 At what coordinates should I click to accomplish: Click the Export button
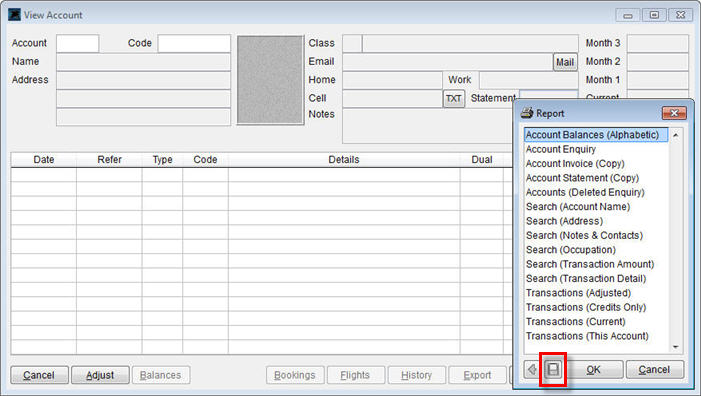(477, 375)
